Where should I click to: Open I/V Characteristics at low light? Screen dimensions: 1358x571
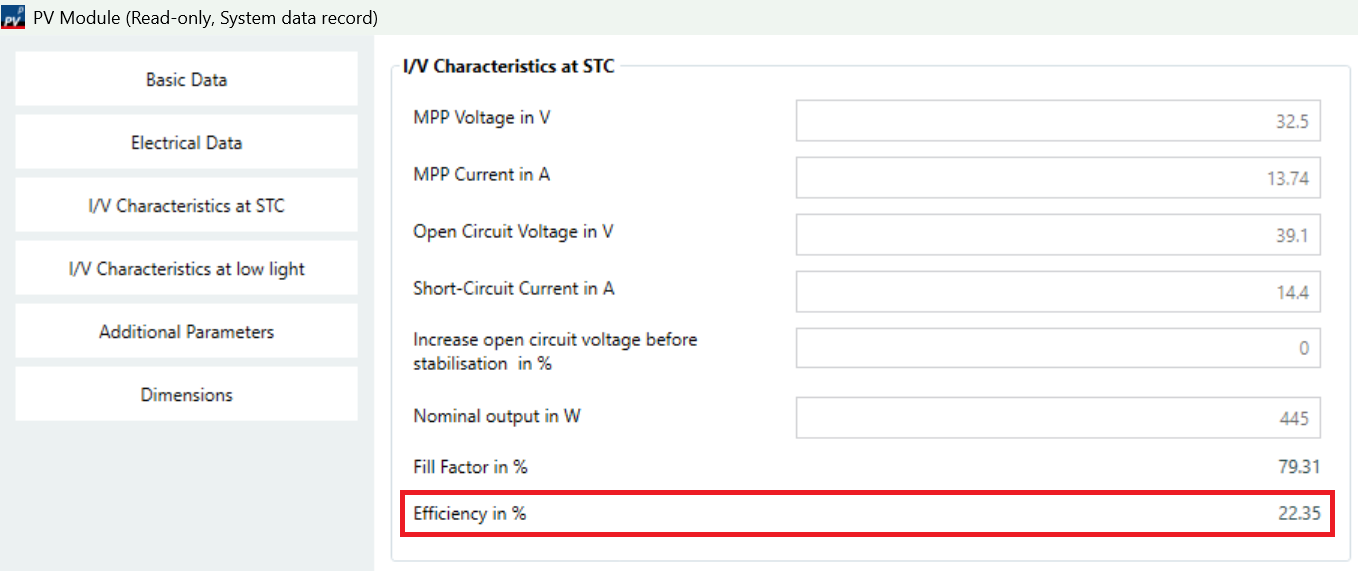pyautogui.click(x=186, y=269)
